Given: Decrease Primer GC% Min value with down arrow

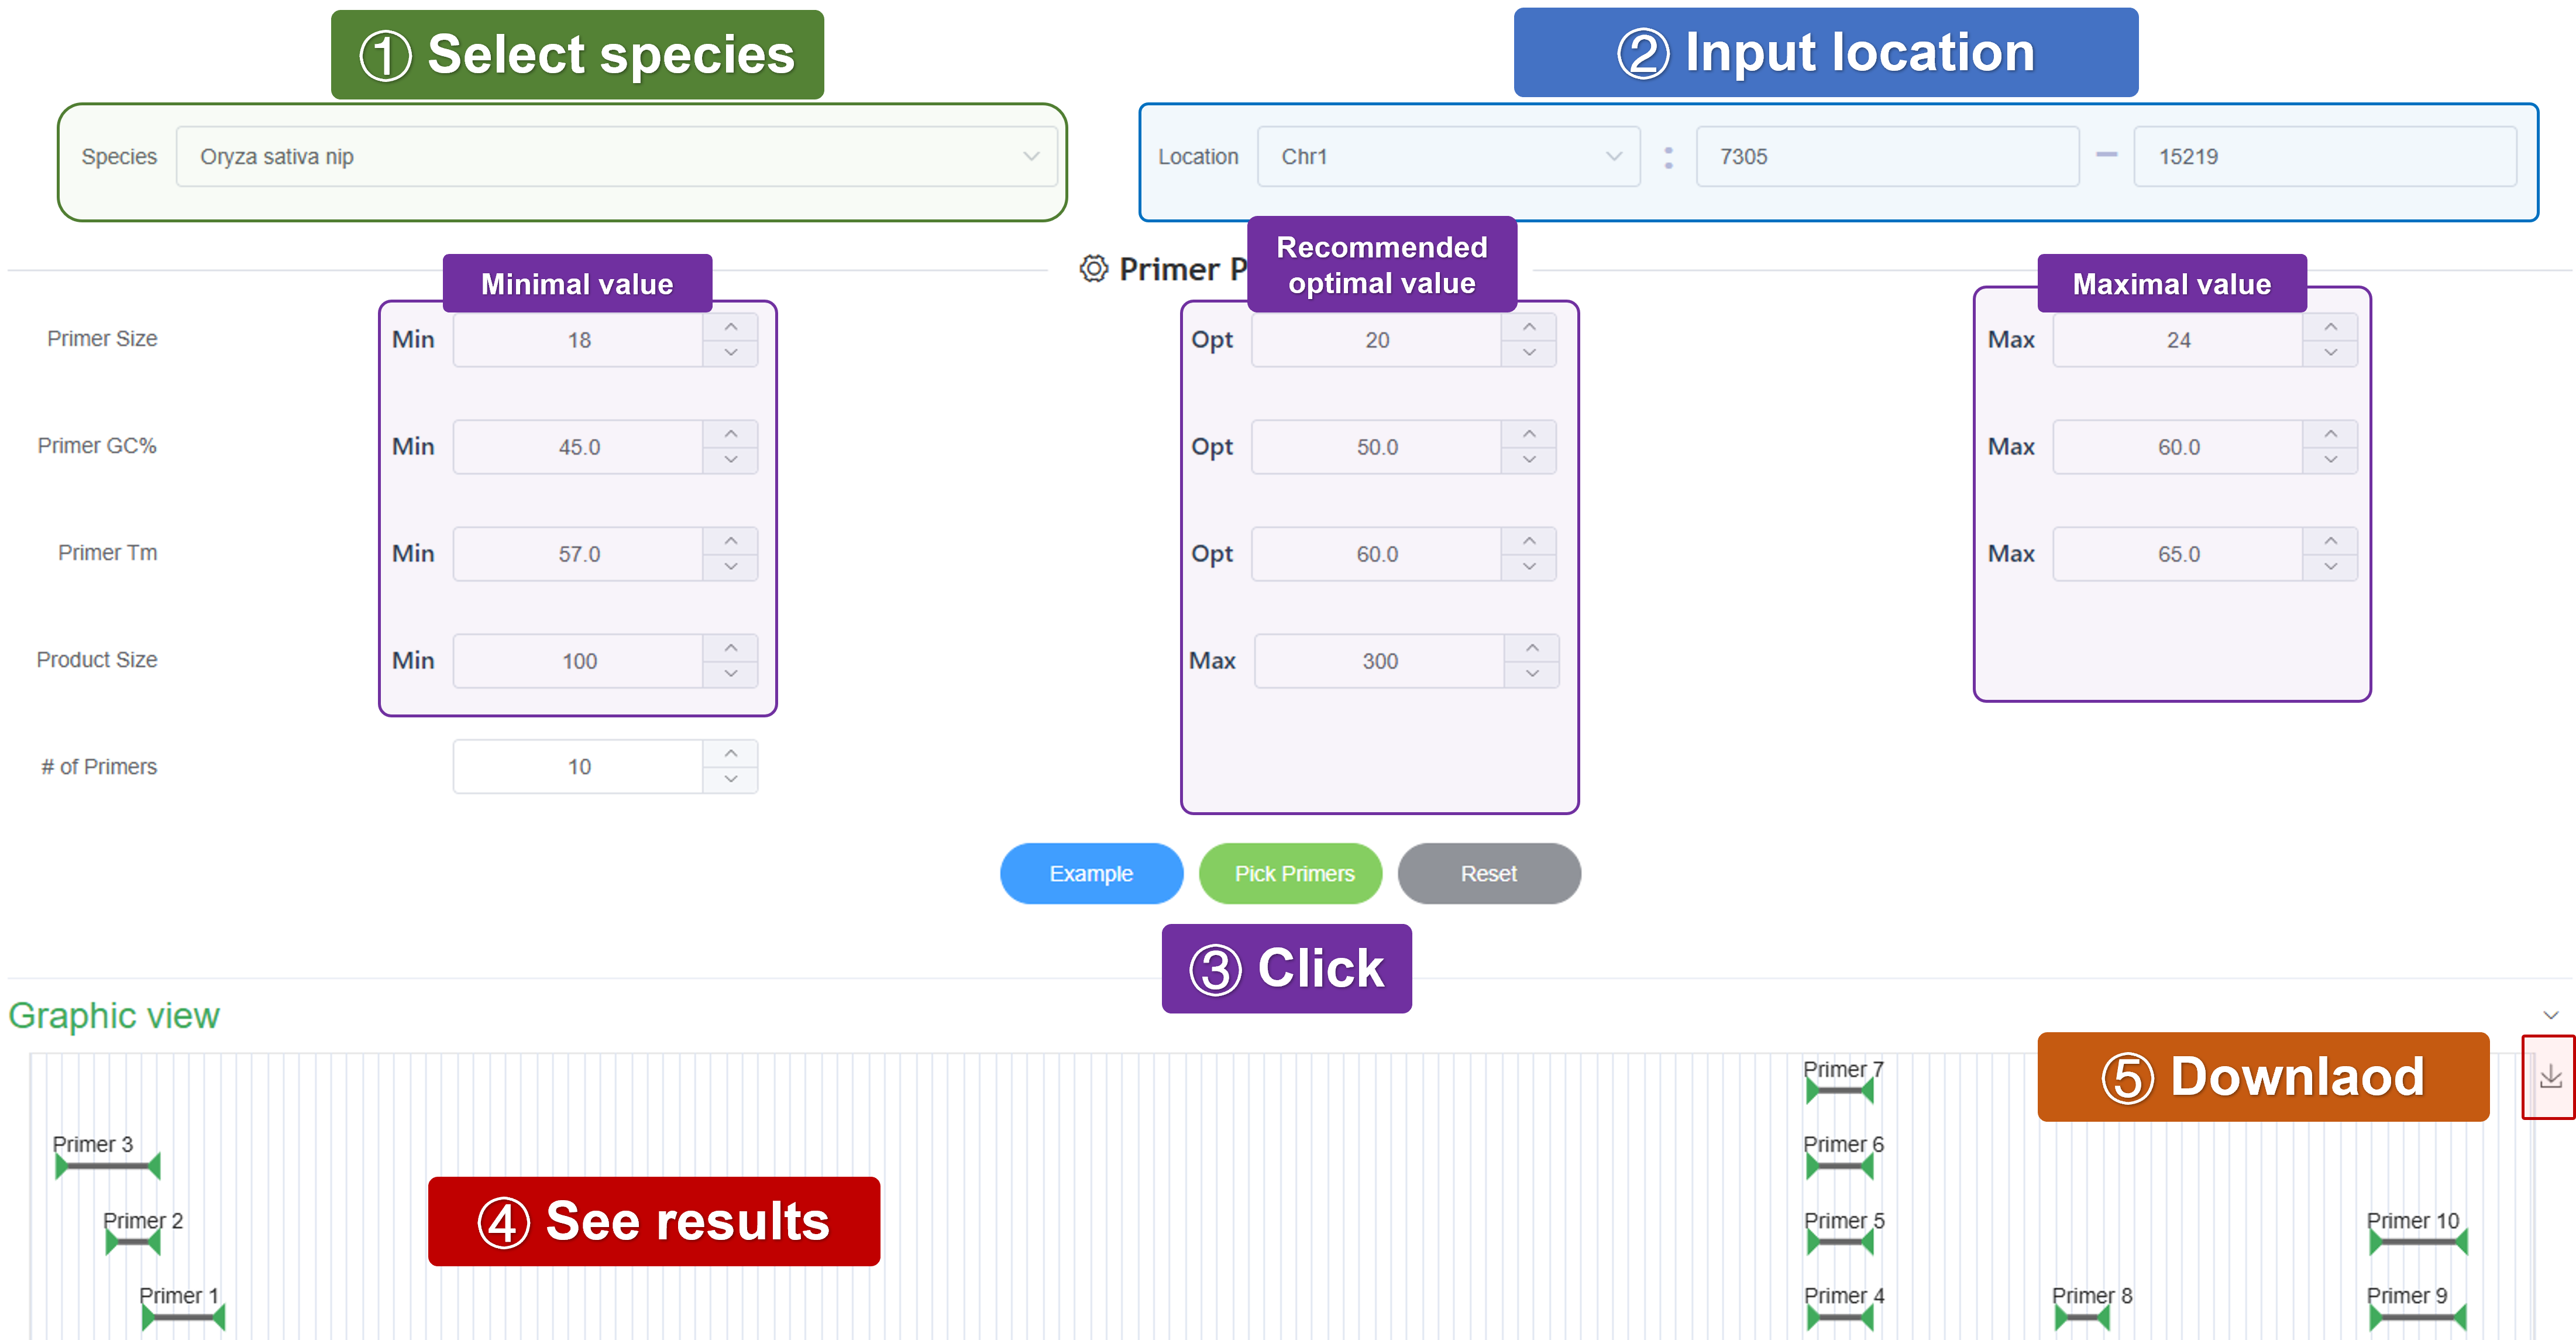Looking at the screenshot, I should 731,460.
